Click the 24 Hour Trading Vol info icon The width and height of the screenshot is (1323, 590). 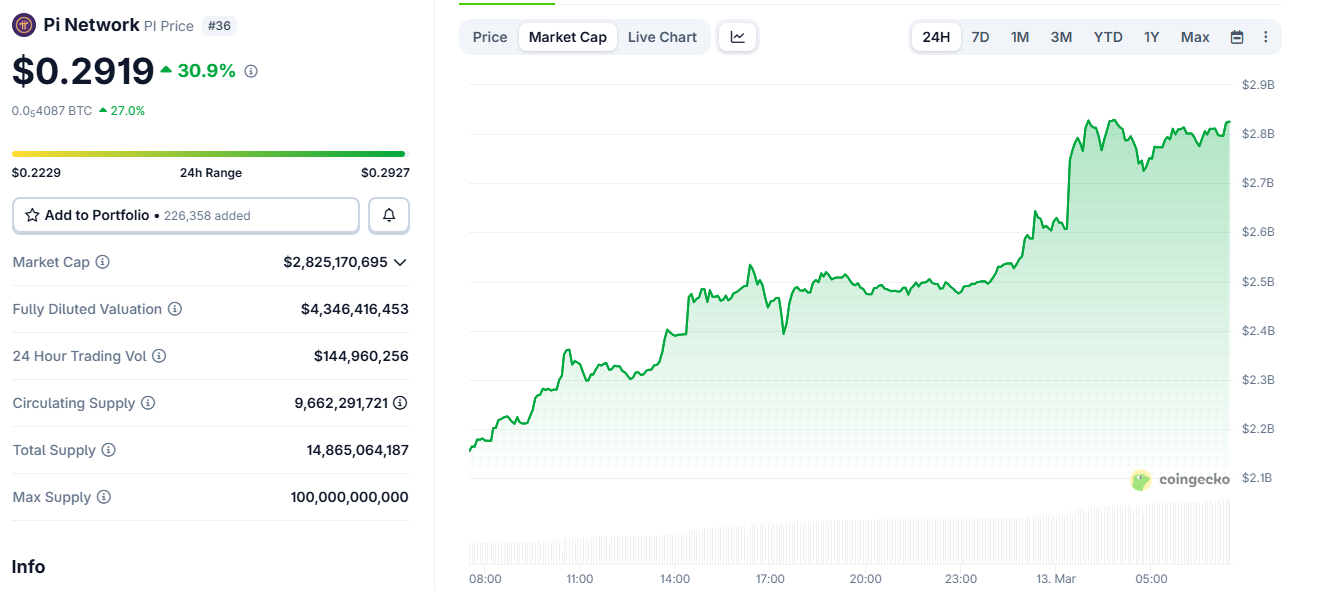pos(160,356)
